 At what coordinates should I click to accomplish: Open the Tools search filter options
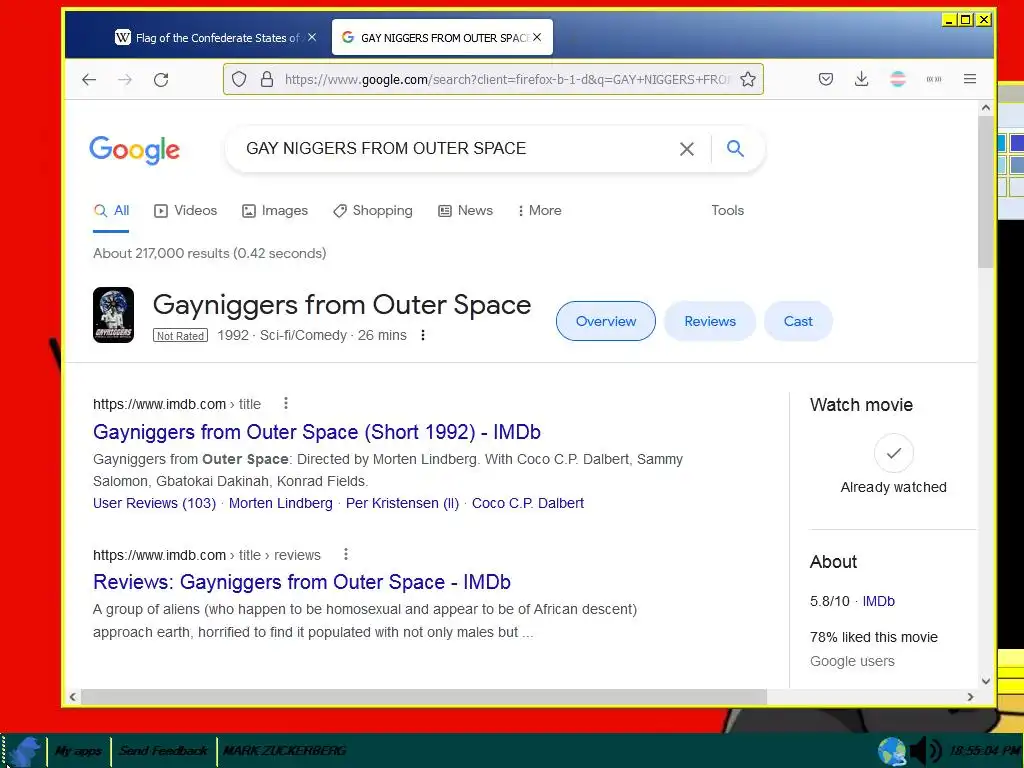tap(728, 210)
